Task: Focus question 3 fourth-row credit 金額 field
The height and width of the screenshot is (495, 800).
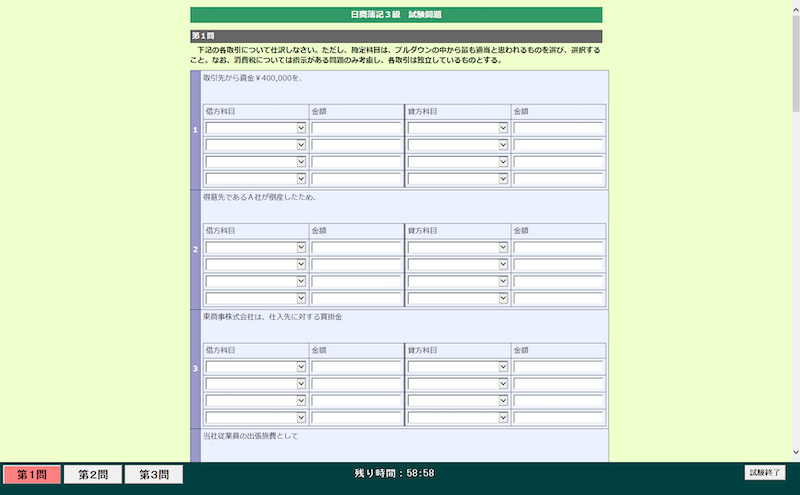Action: point(559,417)
